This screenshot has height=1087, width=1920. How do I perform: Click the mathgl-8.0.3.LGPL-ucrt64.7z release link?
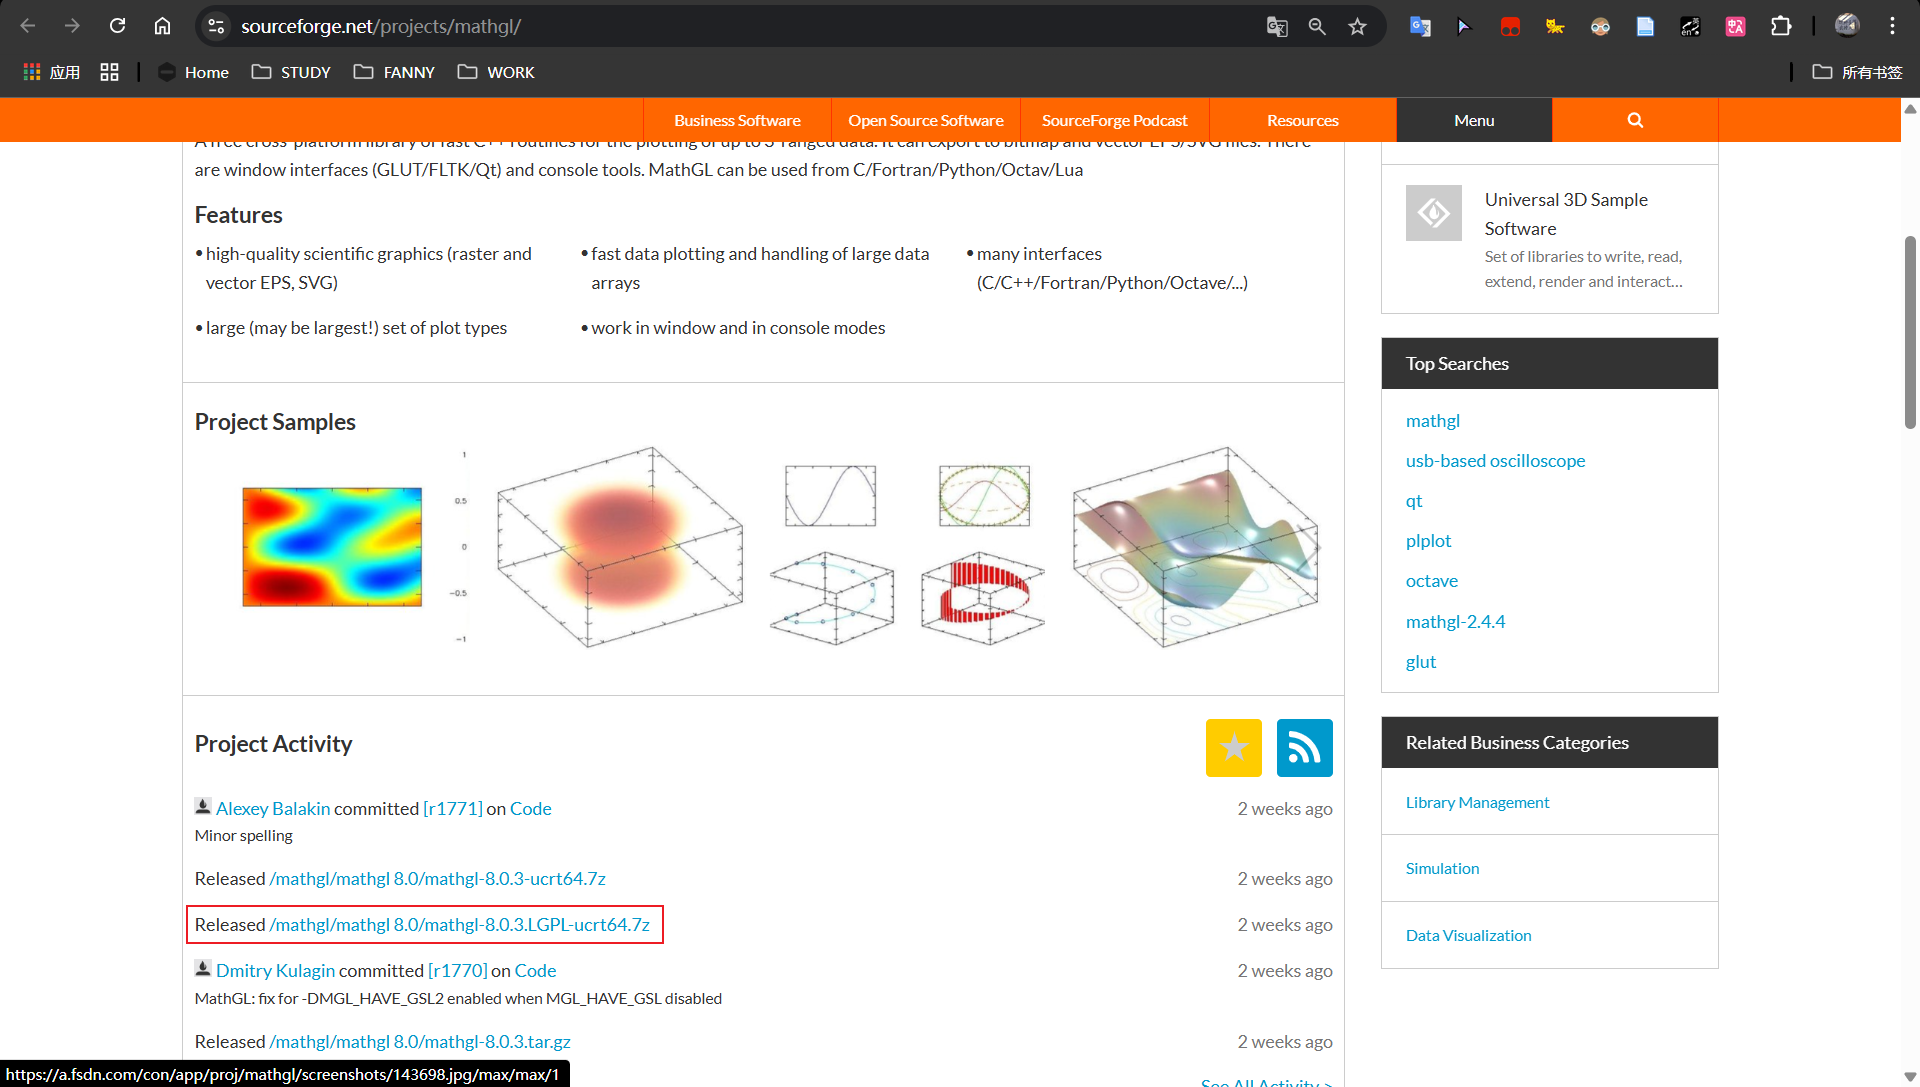pos(460,924)
